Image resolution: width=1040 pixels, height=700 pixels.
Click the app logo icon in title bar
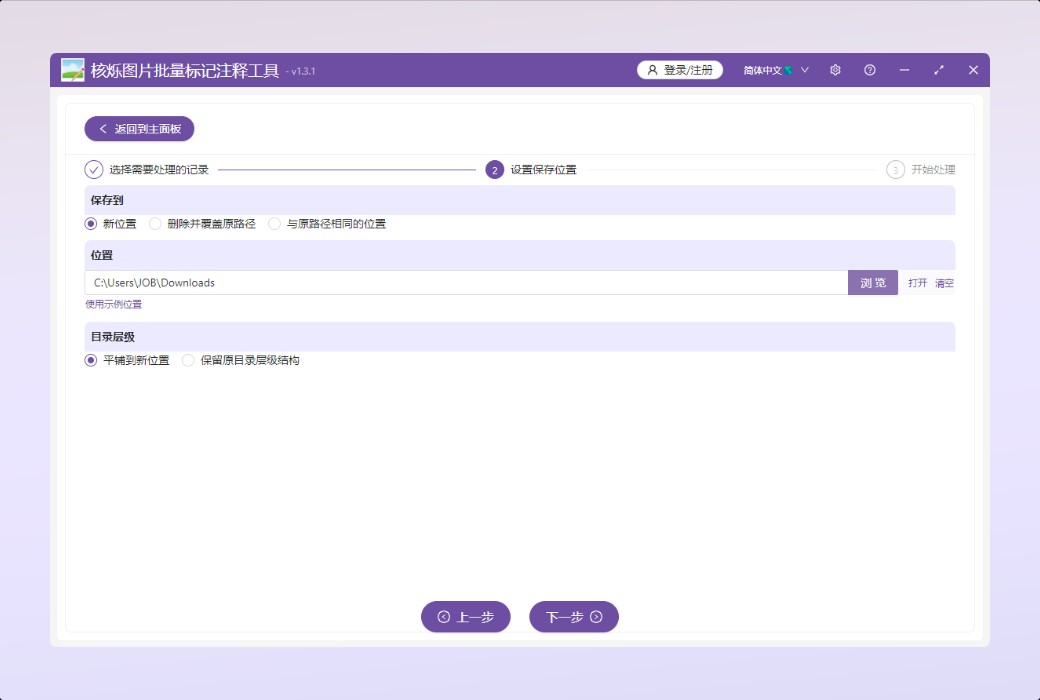[x=72, y=70]
